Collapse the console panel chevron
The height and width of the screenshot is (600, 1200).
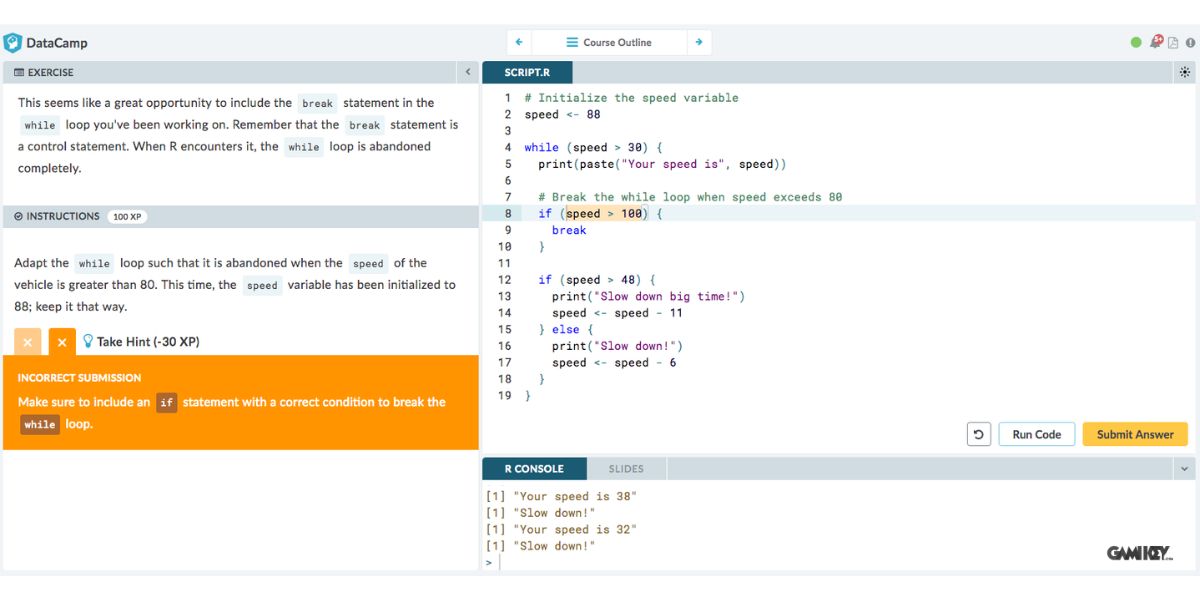pyautogui.click(x=1185, y=468)
